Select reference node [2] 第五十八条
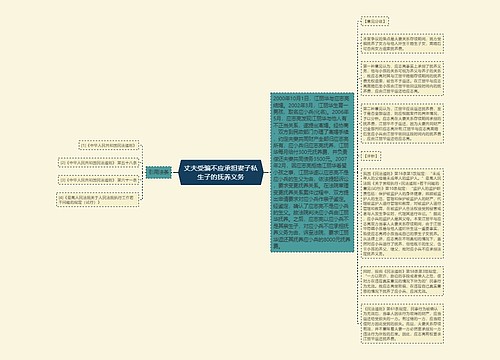The width and height of the screenshot is (500, 360). [98, 163]
